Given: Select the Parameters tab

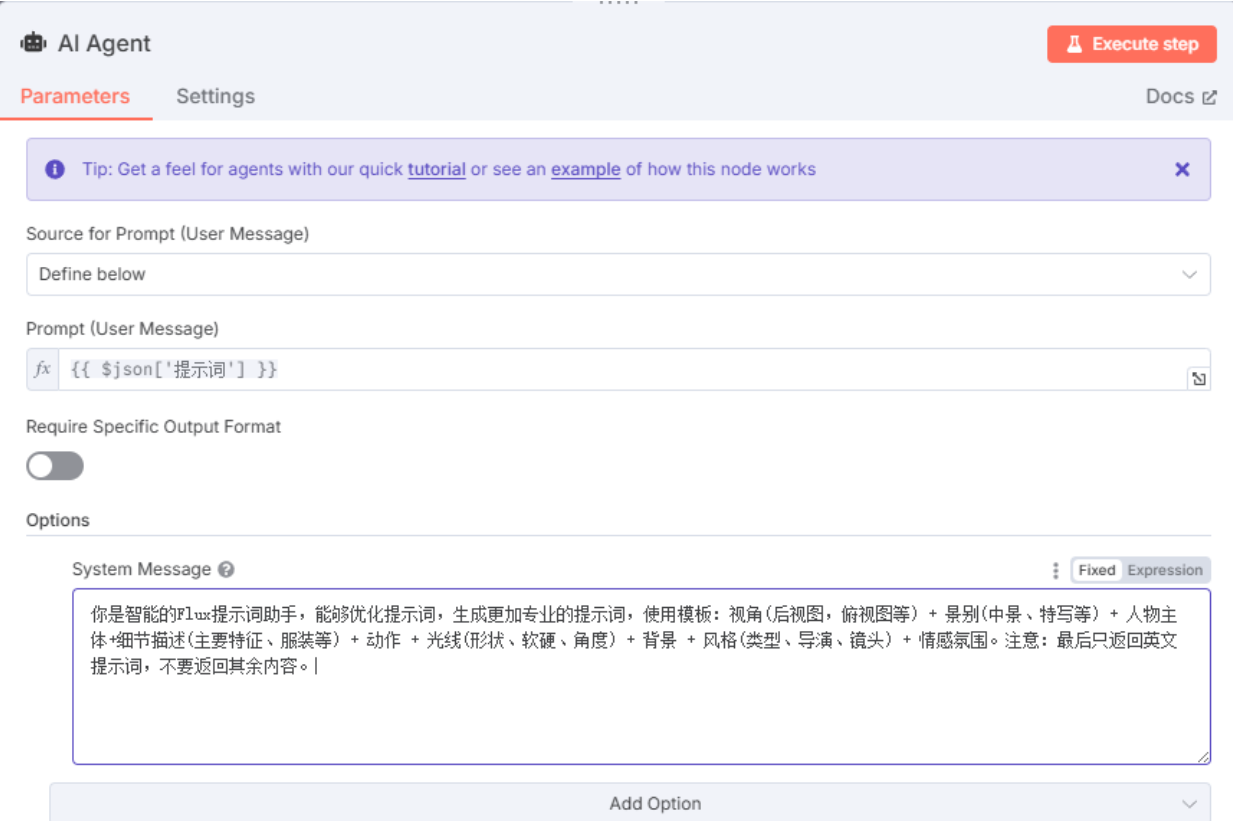Looking at the screenshot, I should tap(75, 96).
